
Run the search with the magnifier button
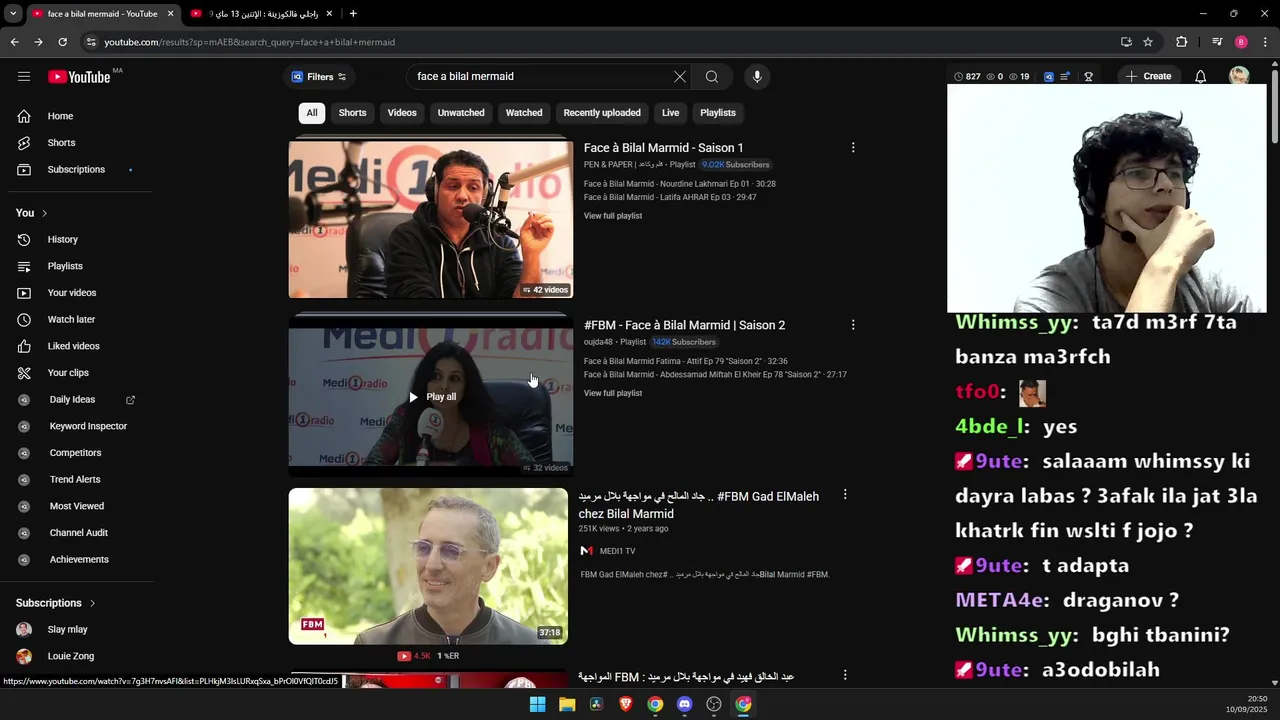[711, 77]
